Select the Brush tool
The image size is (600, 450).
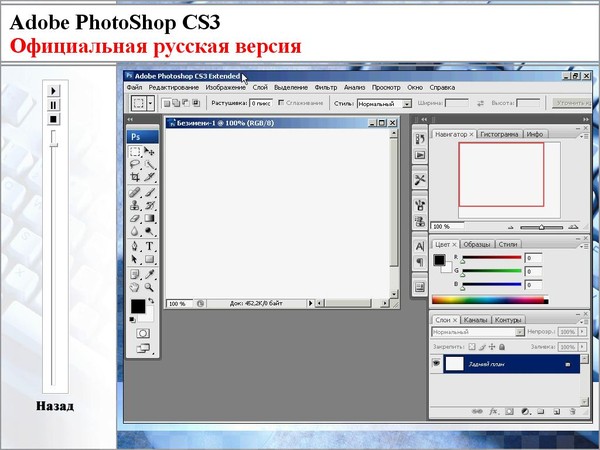pos(149,192)
